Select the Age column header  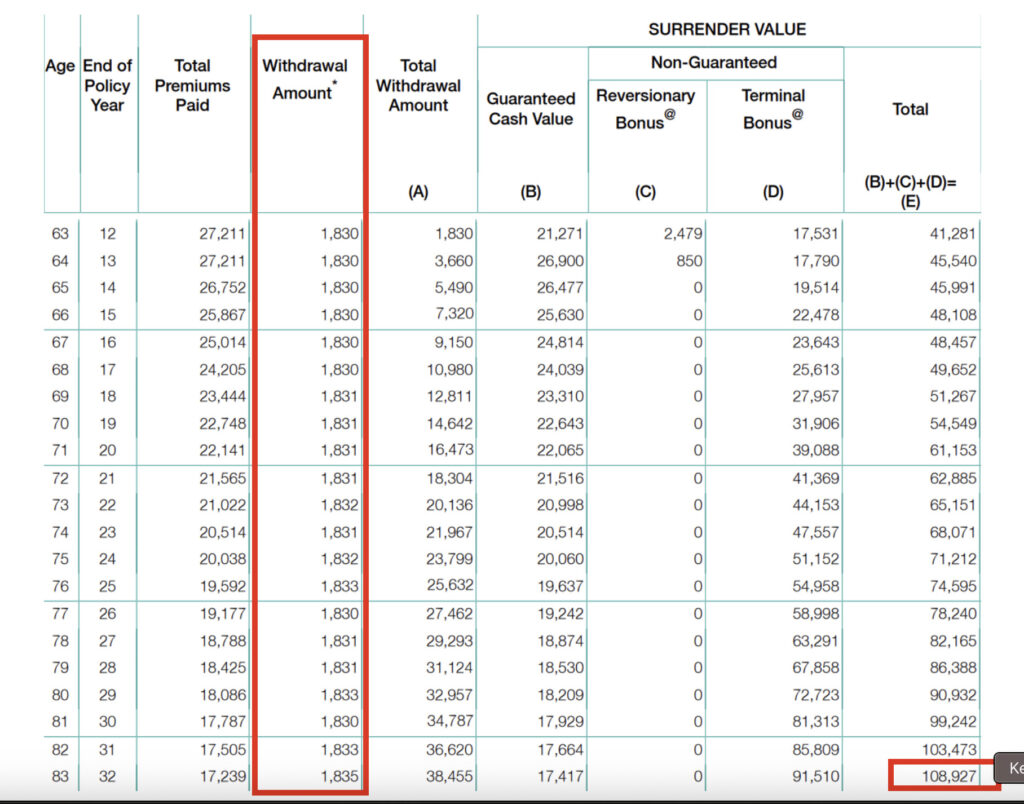60,66
